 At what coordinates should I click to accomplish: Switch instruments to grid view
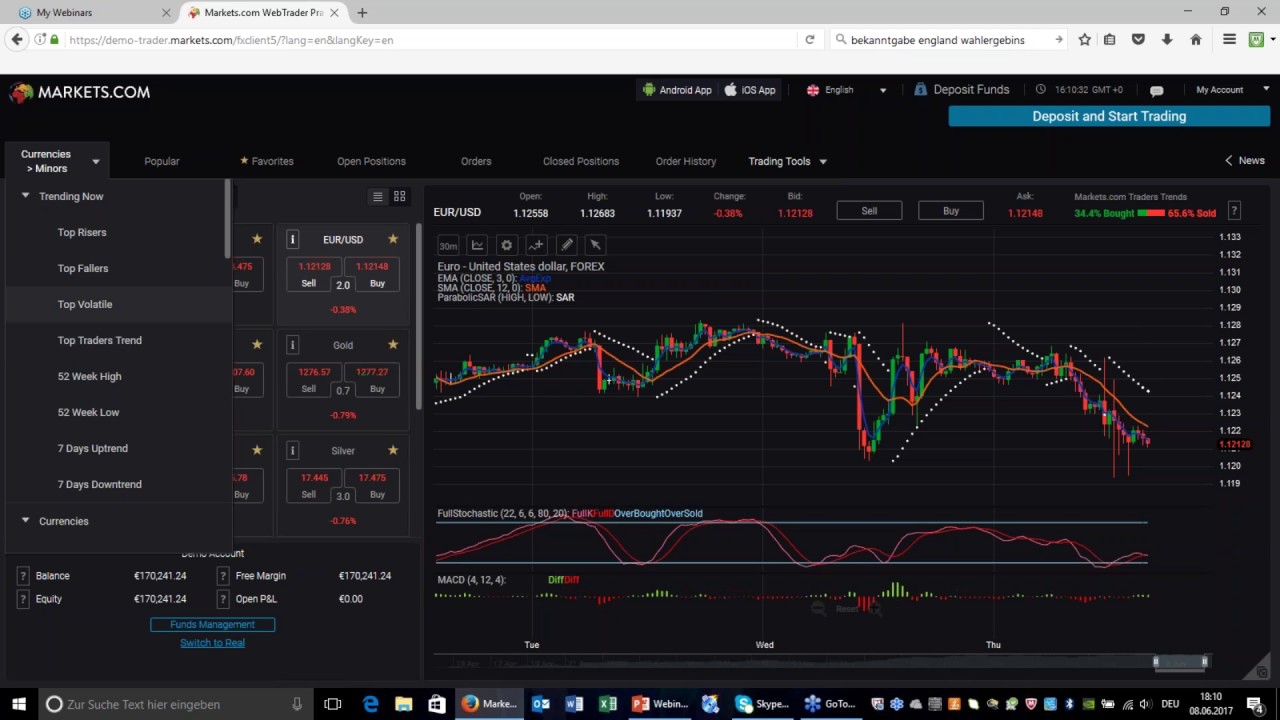[400, 197]
